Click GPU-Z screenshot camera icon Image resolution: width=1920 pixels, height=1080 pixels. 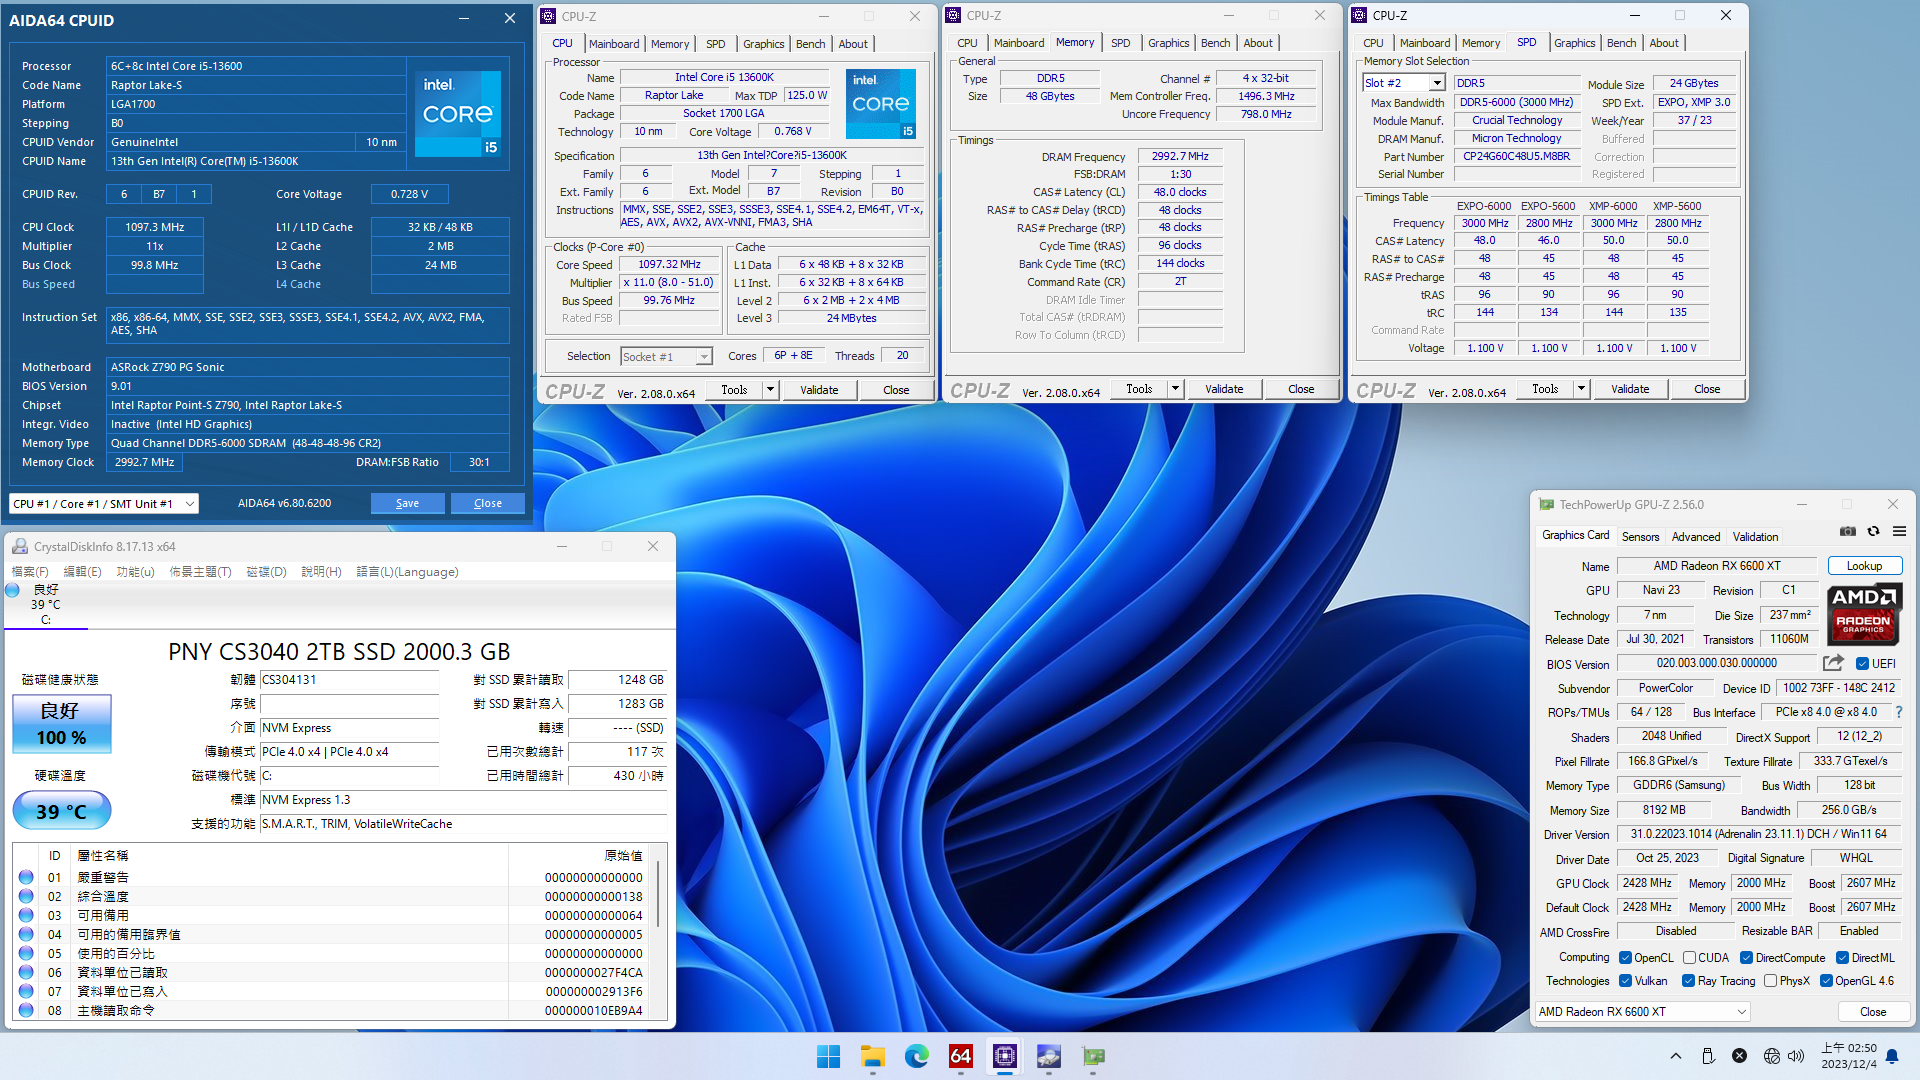(x=1848, y=531)
